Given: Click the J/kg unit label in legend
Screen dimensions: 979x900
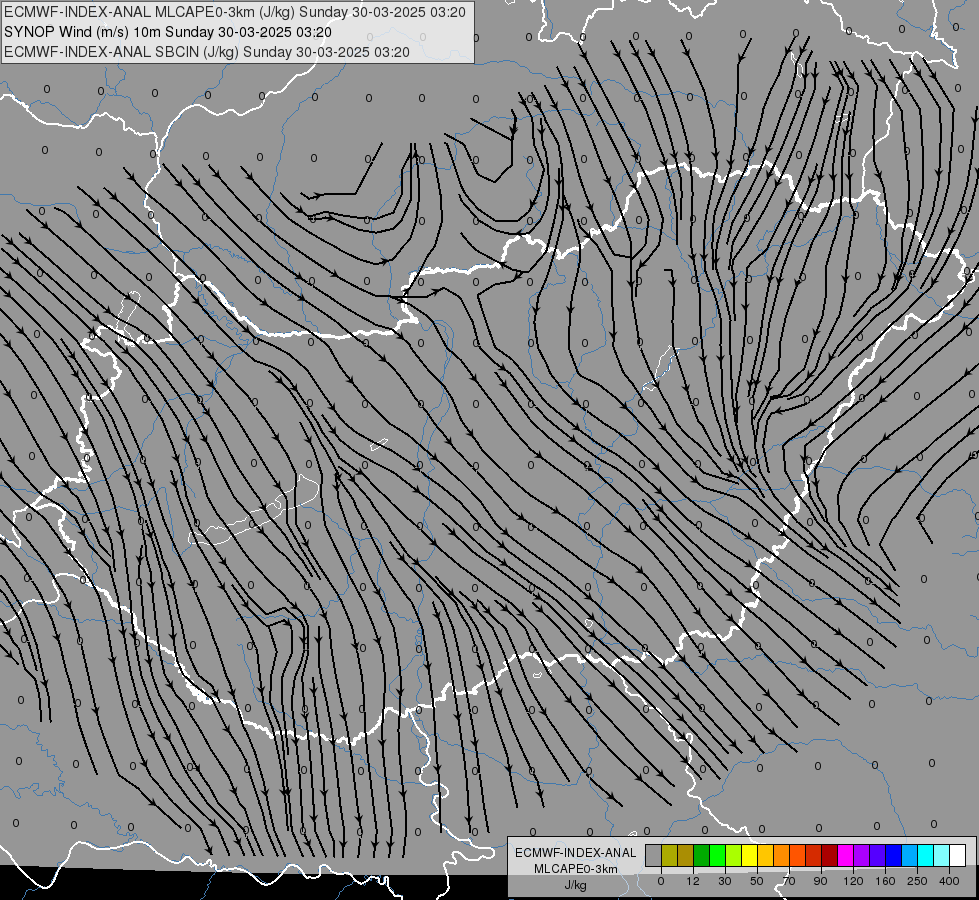Looking at the screenshot, I should (x=575, y=885).
